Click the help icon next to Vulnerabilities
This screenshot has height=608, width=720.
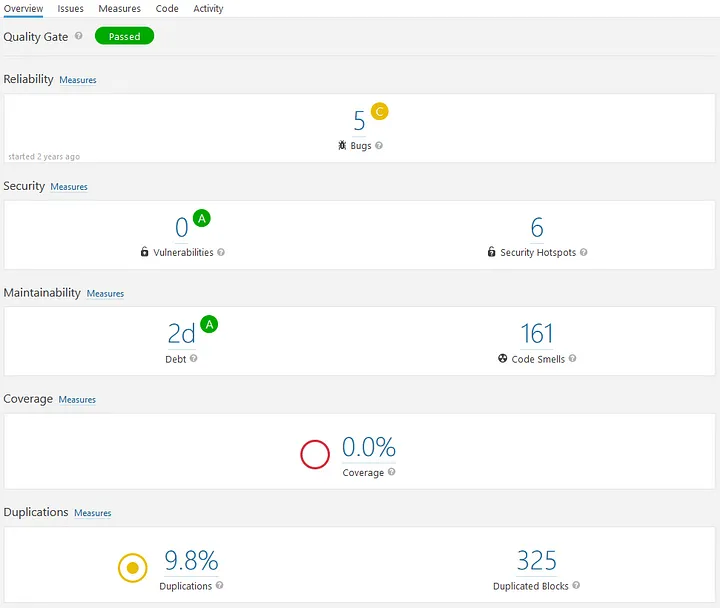click(x=221, y=252)
